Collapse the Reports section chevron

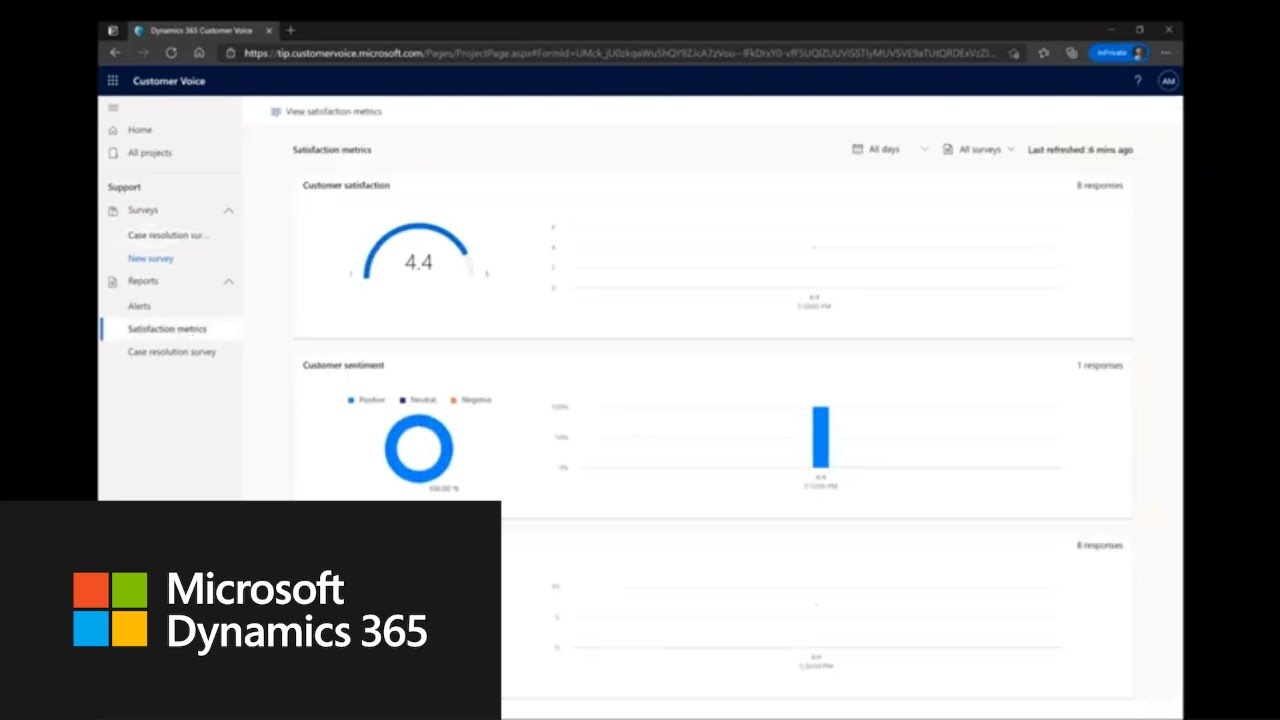point(228,282)
